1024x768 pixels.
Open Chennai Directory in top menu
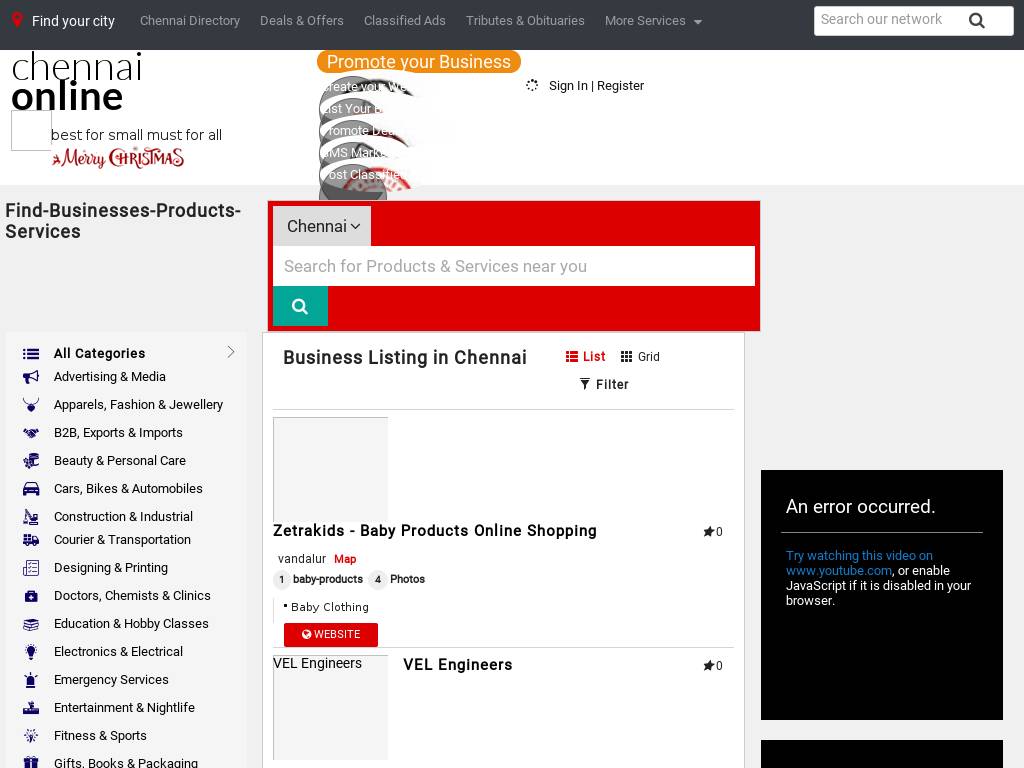tap(190, 21)
